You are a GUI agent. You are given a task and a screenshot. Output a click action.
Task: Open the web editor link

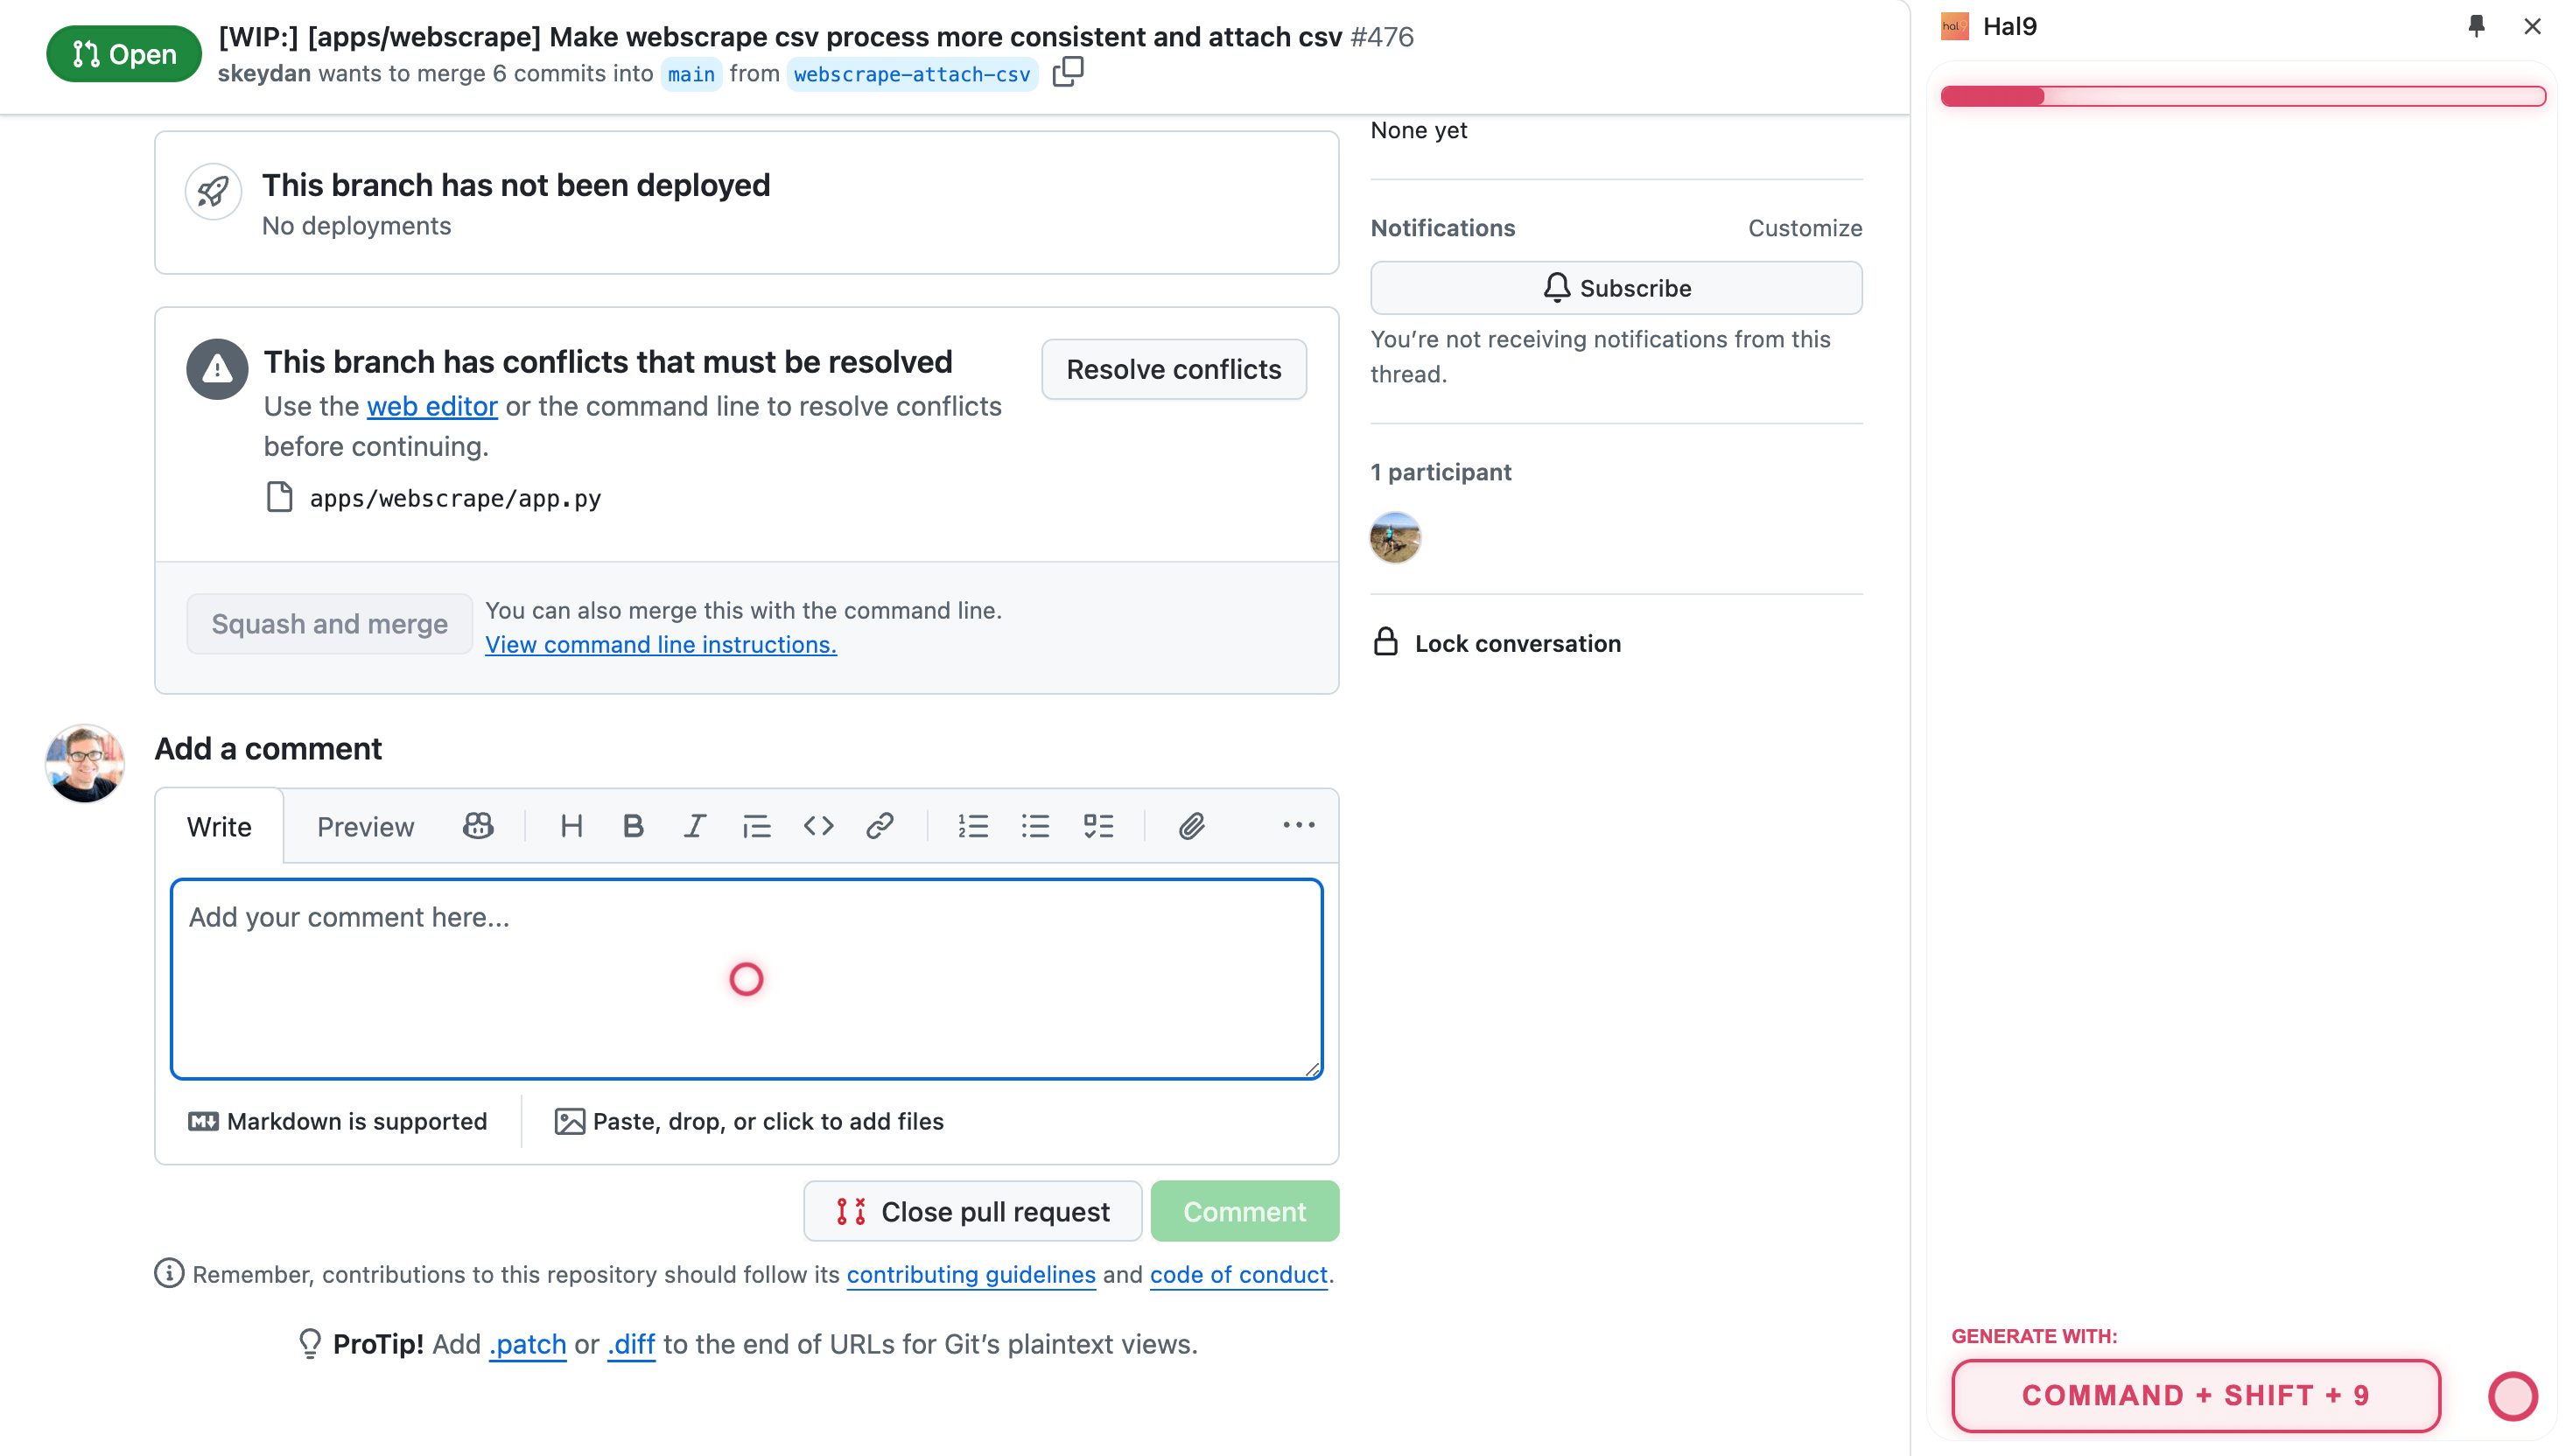(432, 406)
